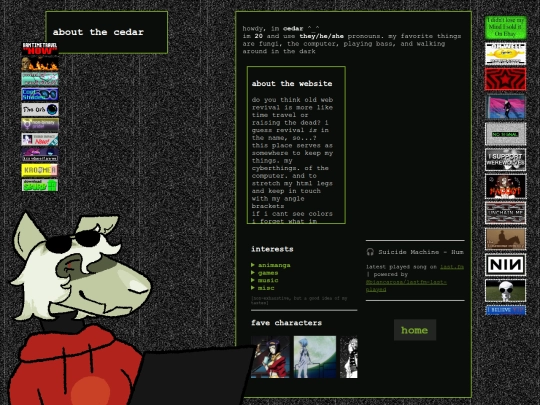
Task: Click the dark purple badge above Kromer
Action: click(40, 155)
